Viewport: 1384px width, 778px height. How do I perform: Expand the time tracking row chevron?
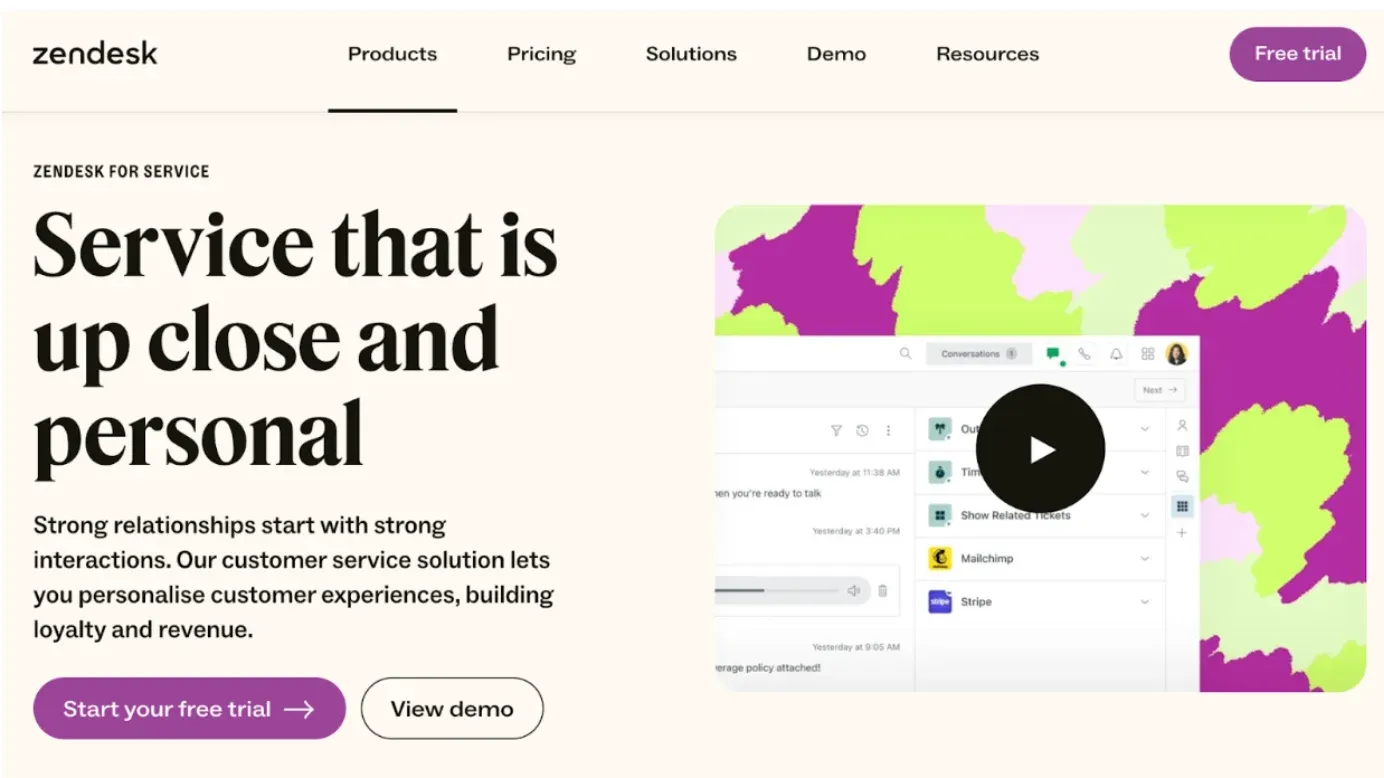[1145, 472]
